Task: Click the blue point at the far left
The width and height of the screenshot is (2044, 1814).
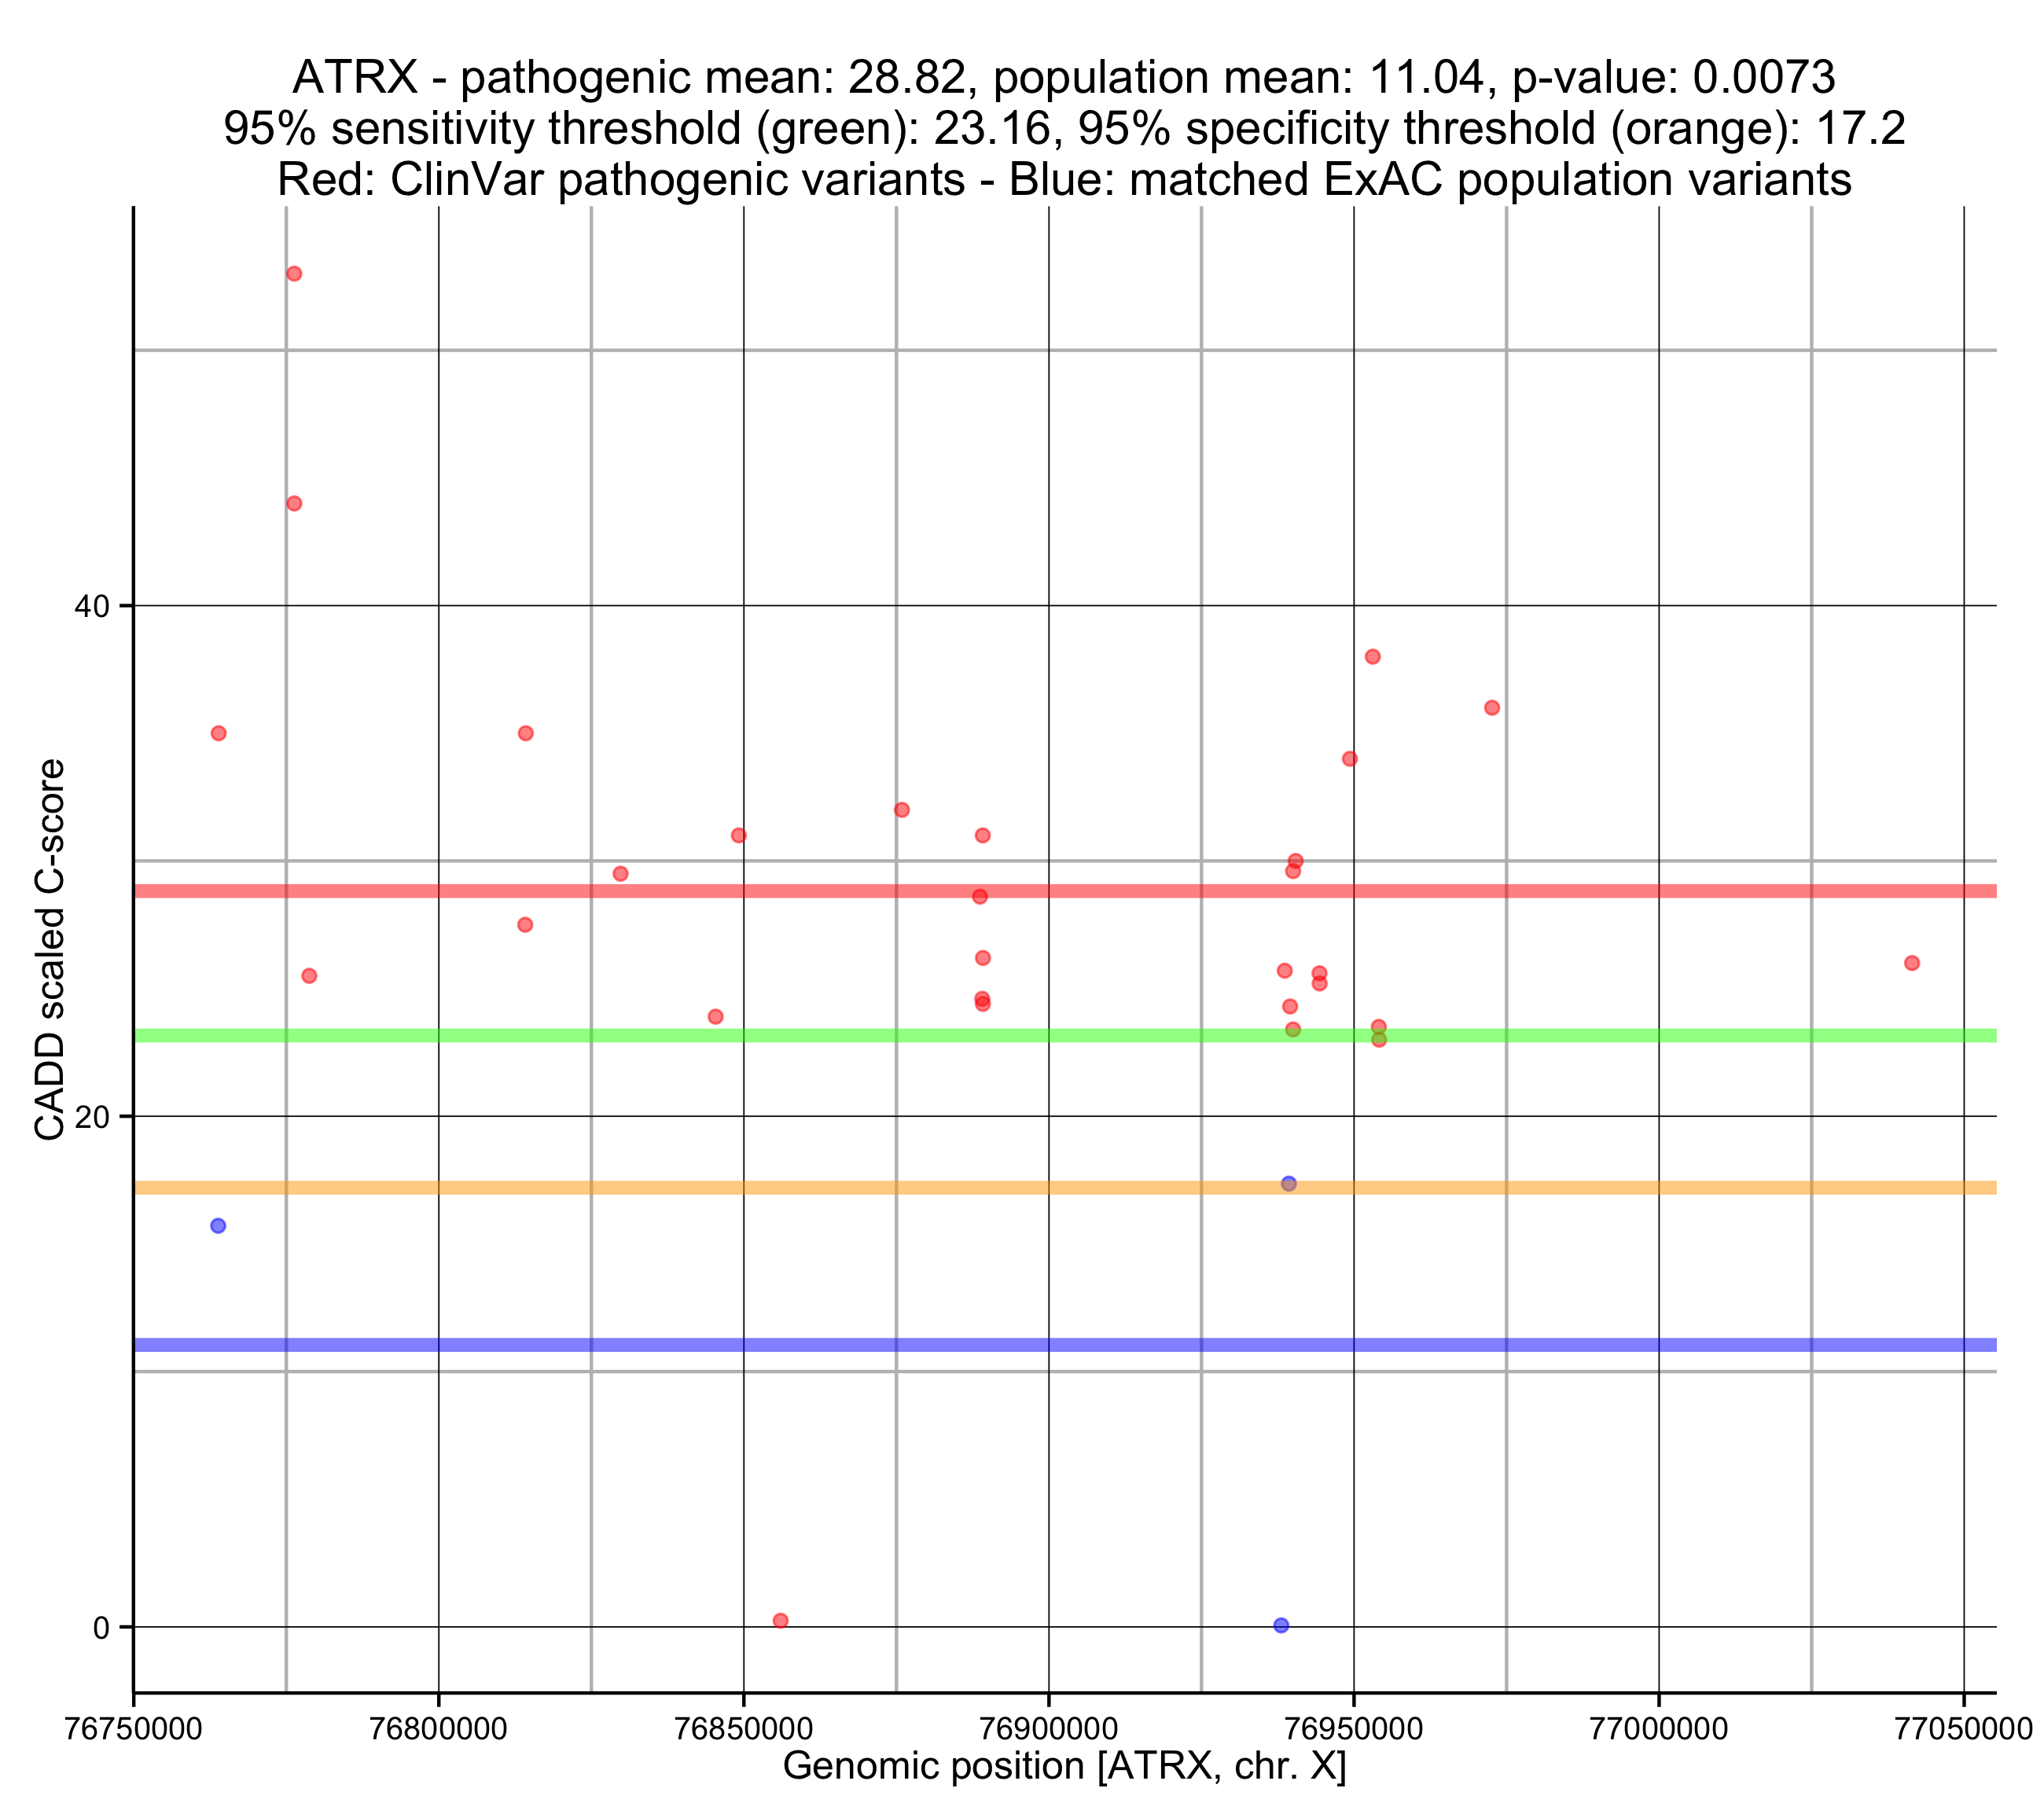Action: click(218, 1226)
